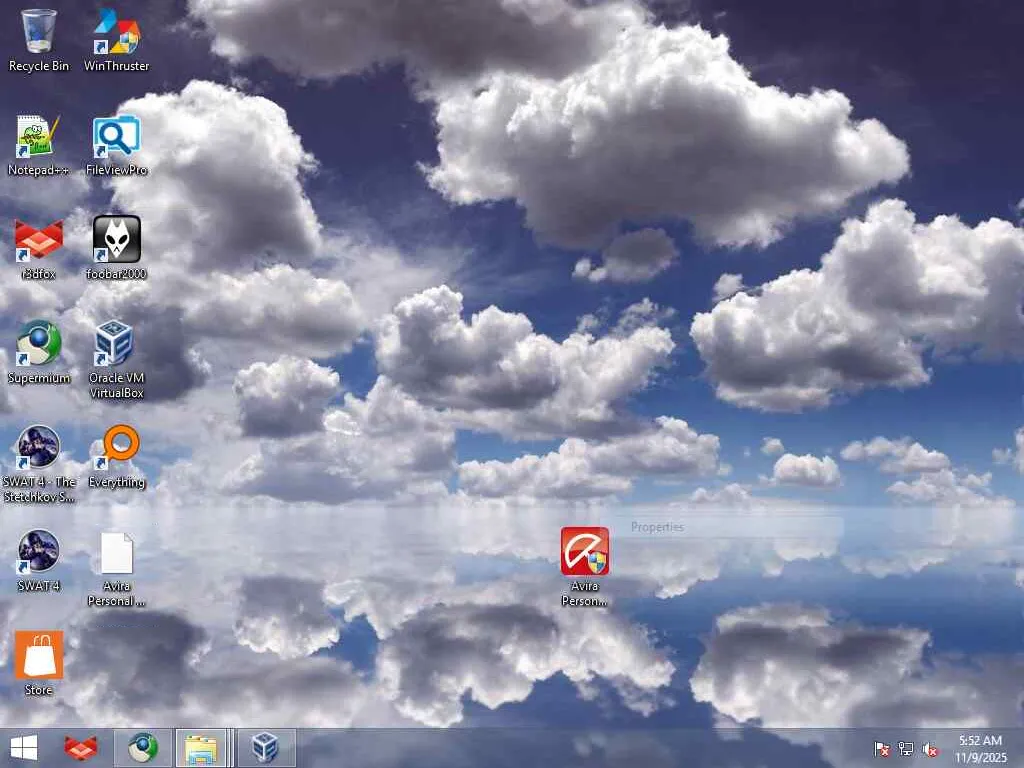Open the Store tile on the desktop
This screenshot has height=768, width=1024.
[39, 663]
